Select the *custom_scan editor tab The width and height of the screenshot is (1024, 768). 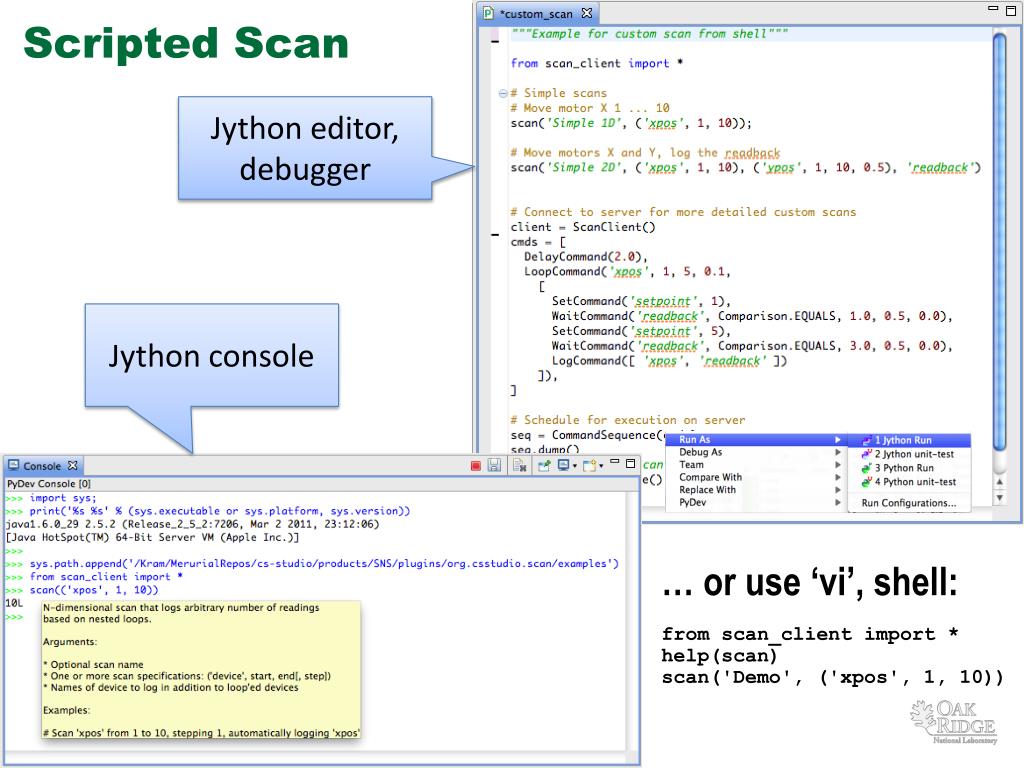(537, 13)
